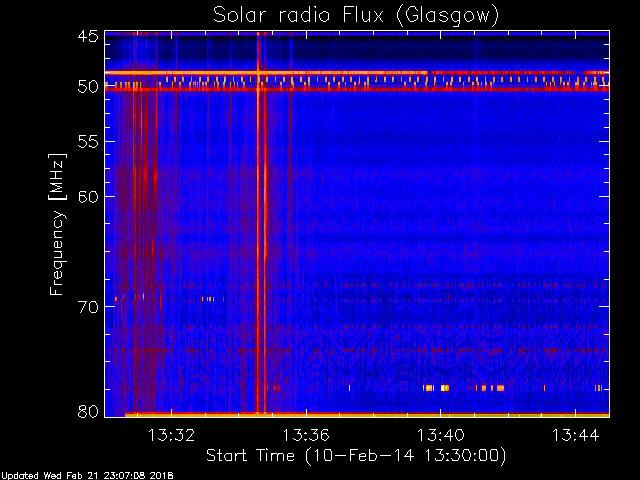Click the 'Solar radio Flux (Glasgow)' title
640x480 pixels.
point(356,15)
